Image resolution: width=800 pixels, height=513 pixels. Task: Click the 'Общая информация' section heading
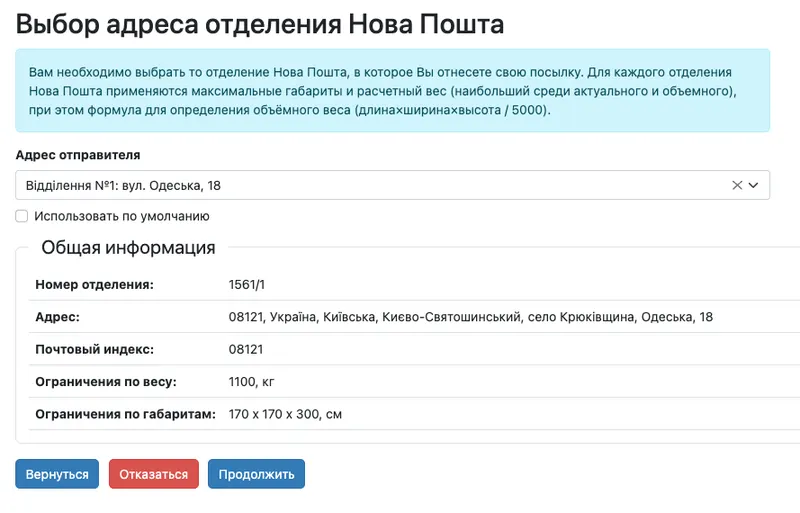[128, 248]
